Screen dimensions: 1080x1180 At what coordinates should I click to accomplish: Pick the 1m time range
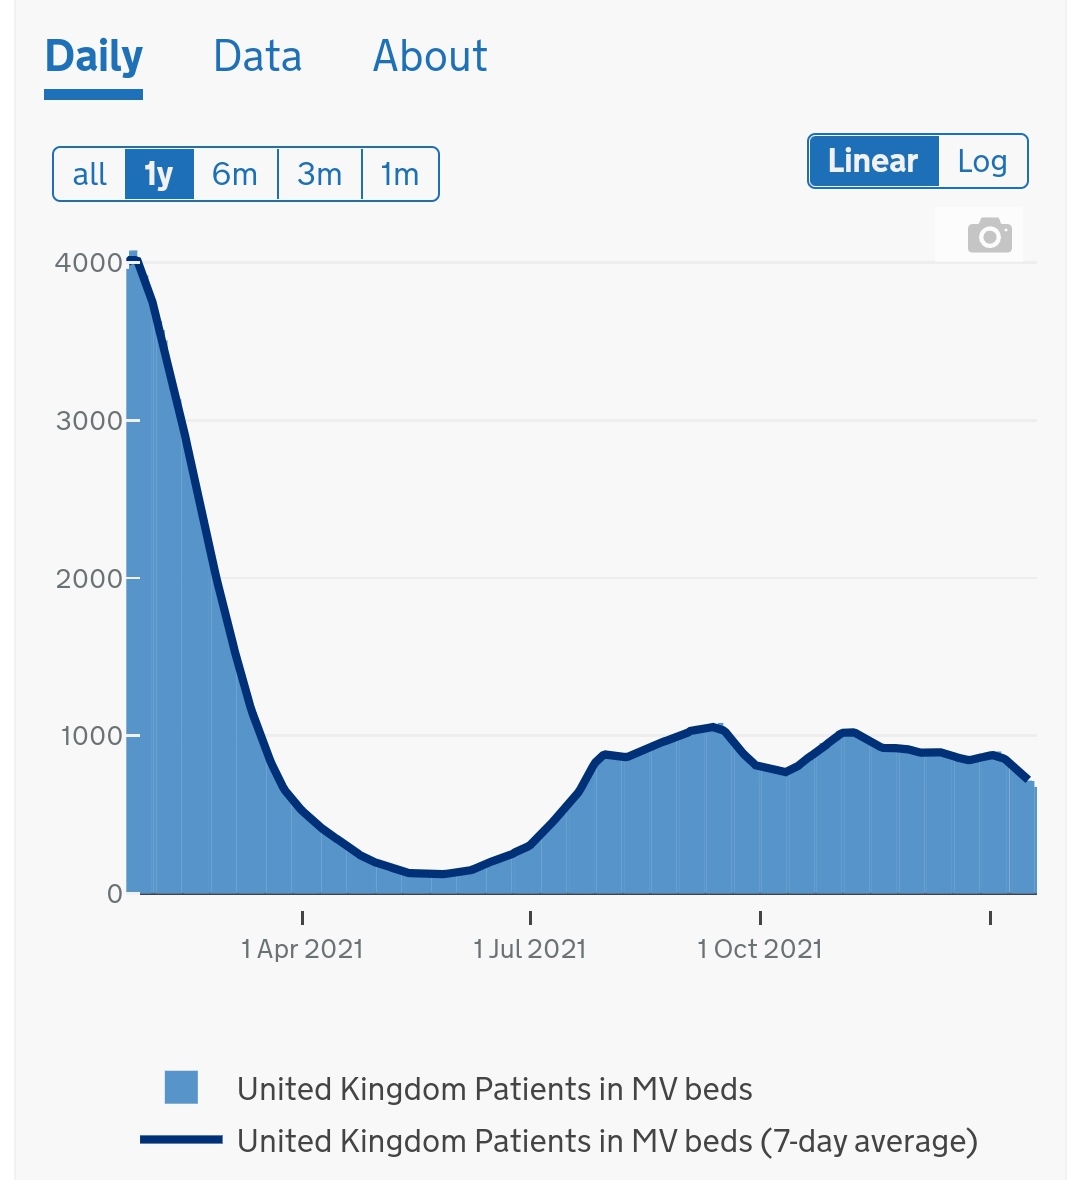pyautogui.click(x=400, y=175)
